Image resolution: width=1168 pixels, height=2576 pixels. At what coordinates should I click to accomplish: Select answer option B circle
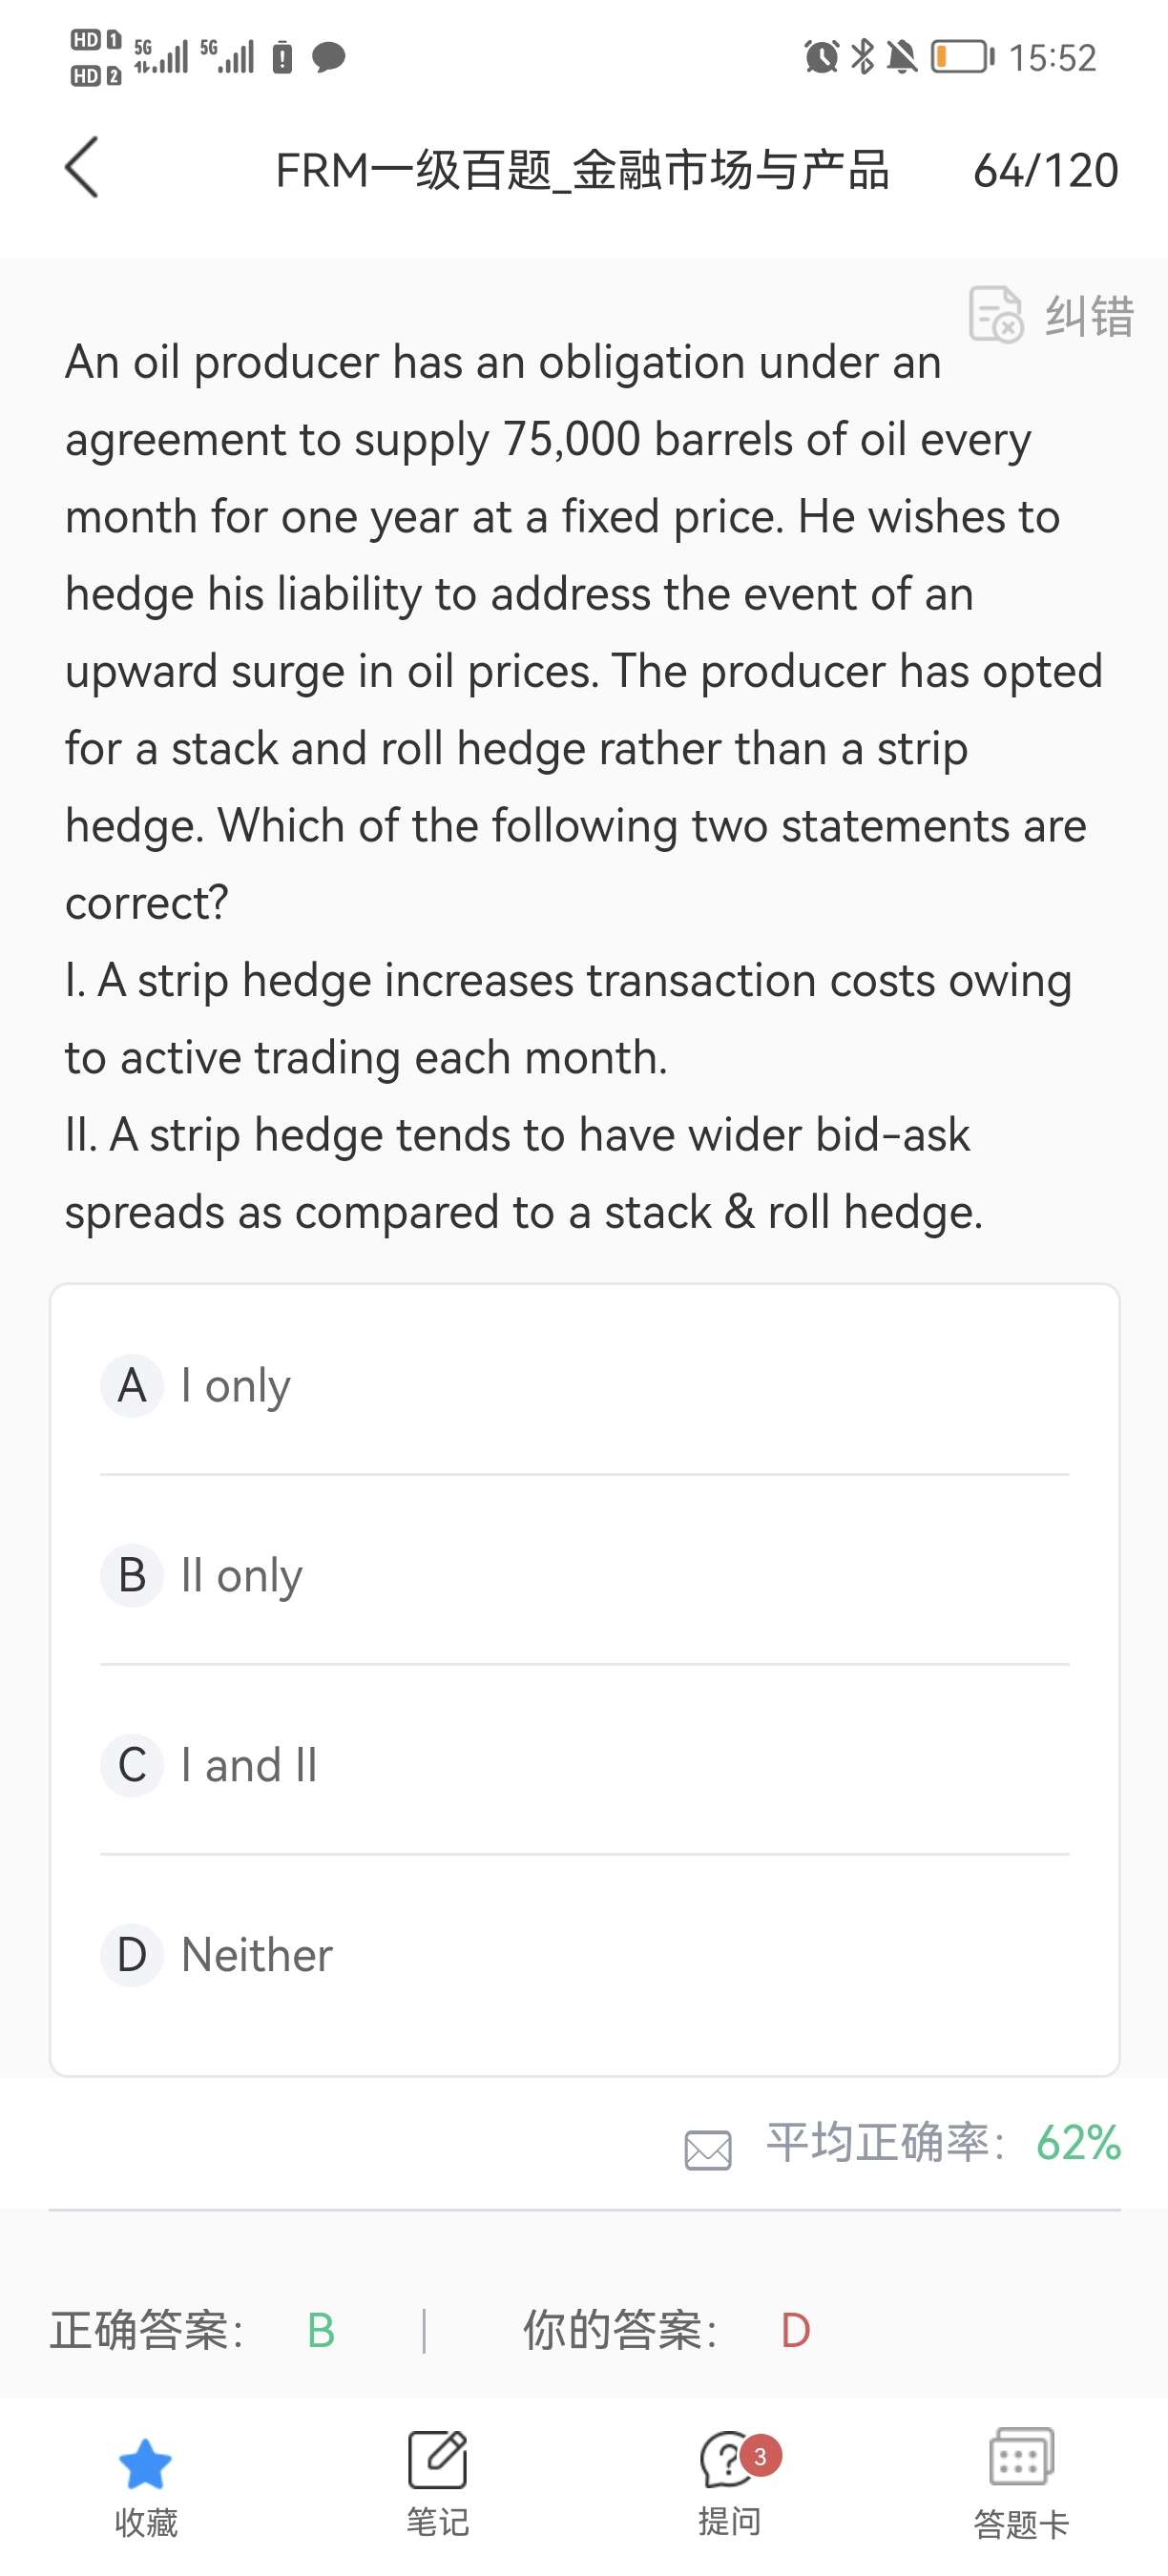click(x=132, y=1576)
